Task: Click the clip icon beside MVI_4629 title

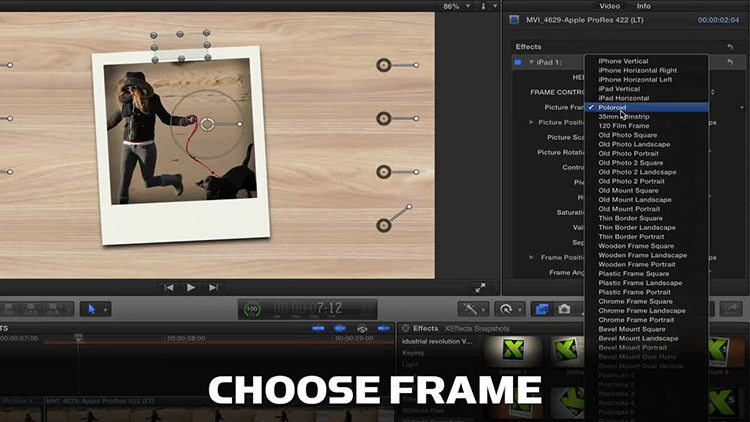Action: (514, 20)
